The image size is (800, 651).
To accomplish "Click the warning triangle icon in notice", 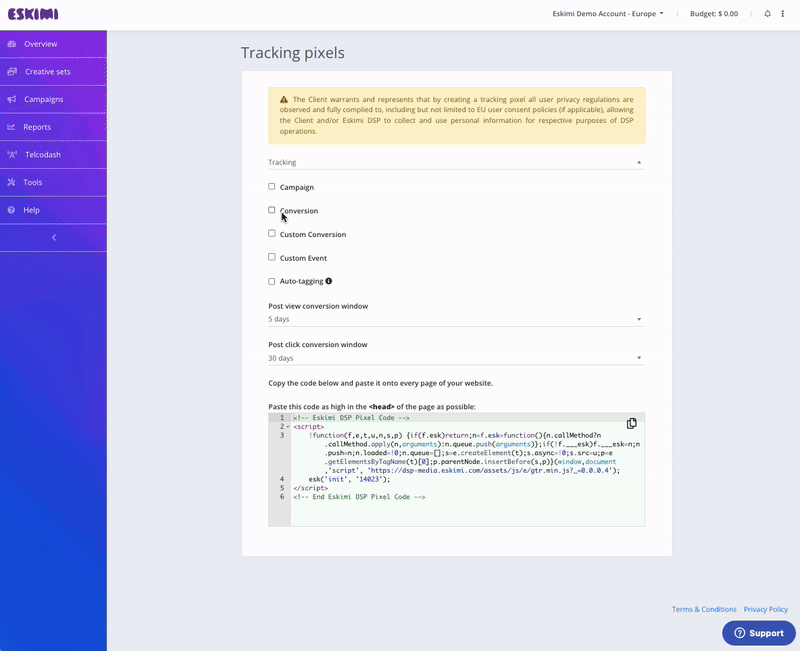I will click(x=284, y=99).
